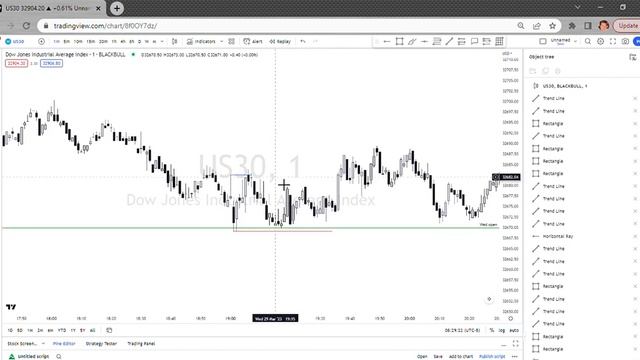Open the Stock Screener tab
This screenshot has height=360, width=640.
pos(22,344)
